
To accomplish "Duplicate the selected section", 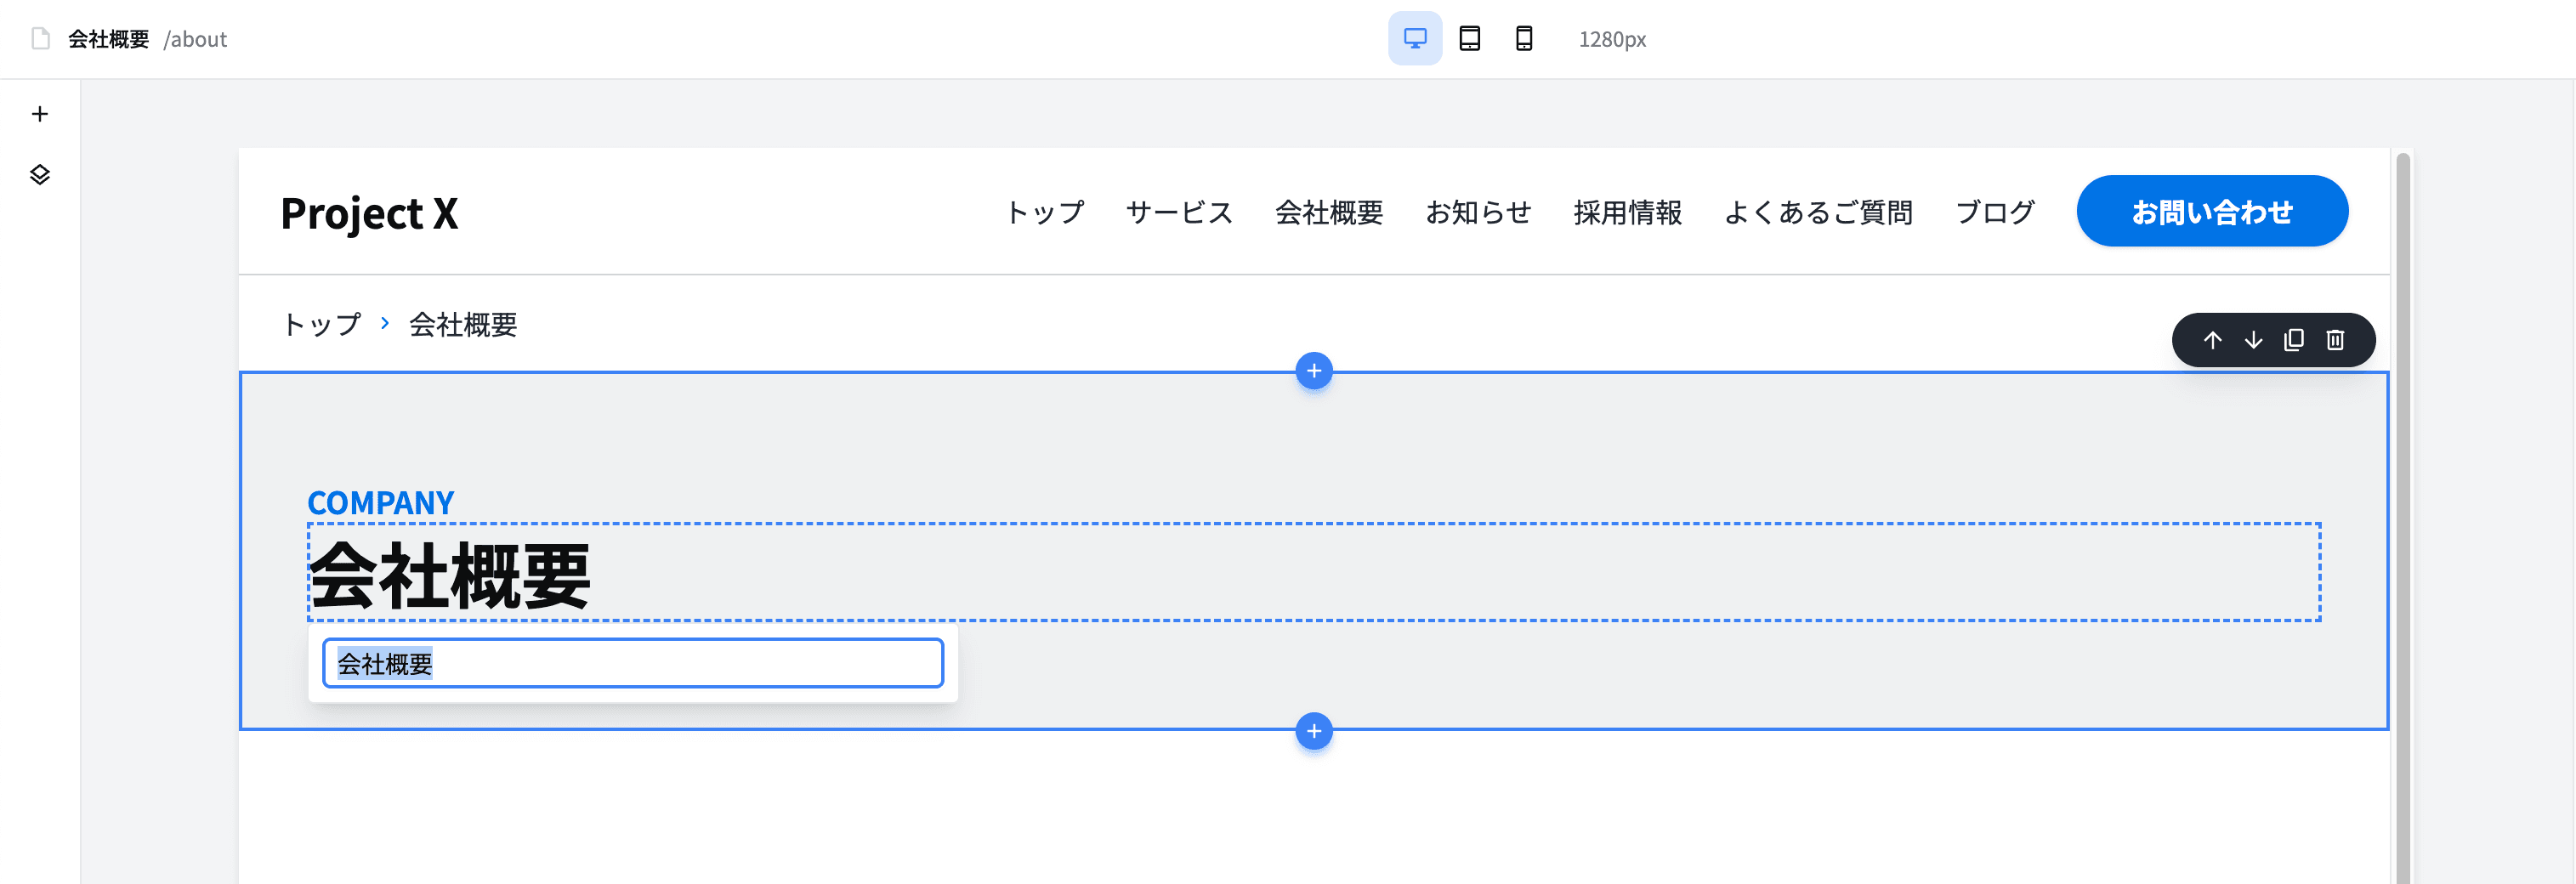I will [x=2295, y=340].
